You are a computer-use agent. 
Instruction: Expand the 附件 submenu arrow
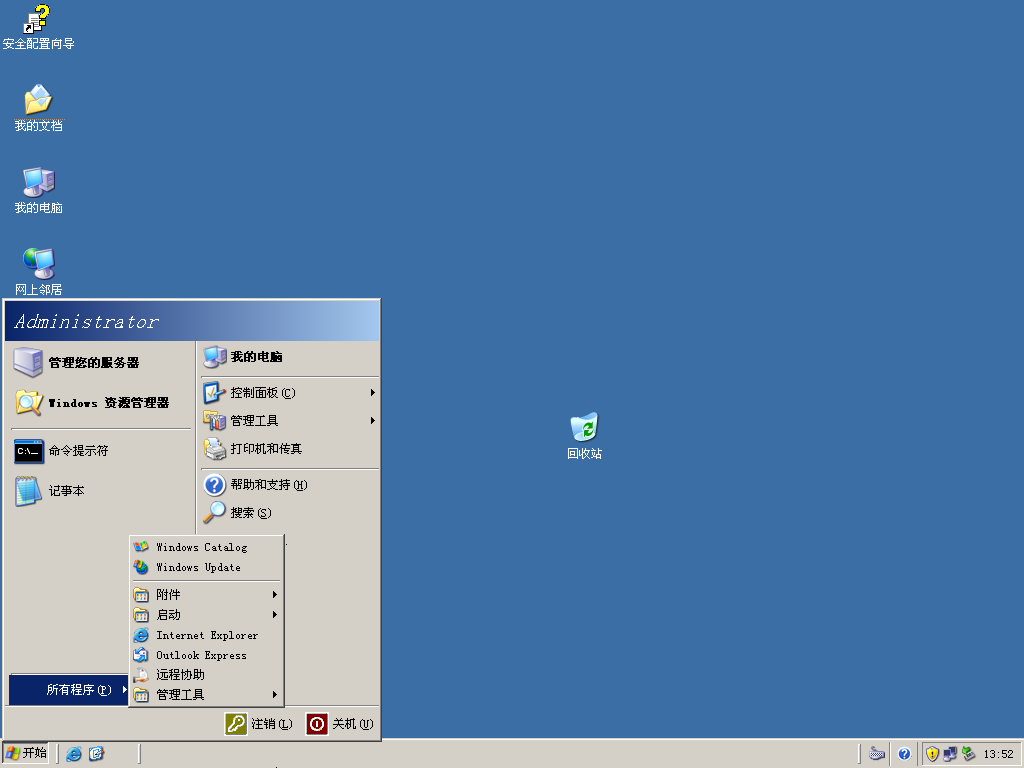pos(275,594)
